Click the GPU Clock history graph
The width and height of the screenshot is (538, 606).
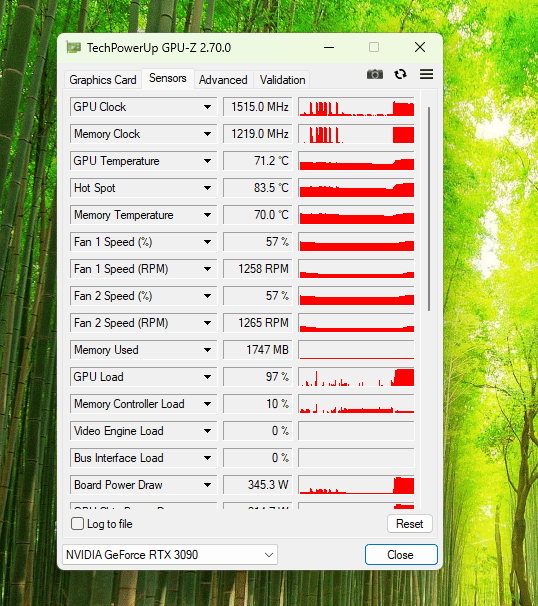tap(356, 107)
